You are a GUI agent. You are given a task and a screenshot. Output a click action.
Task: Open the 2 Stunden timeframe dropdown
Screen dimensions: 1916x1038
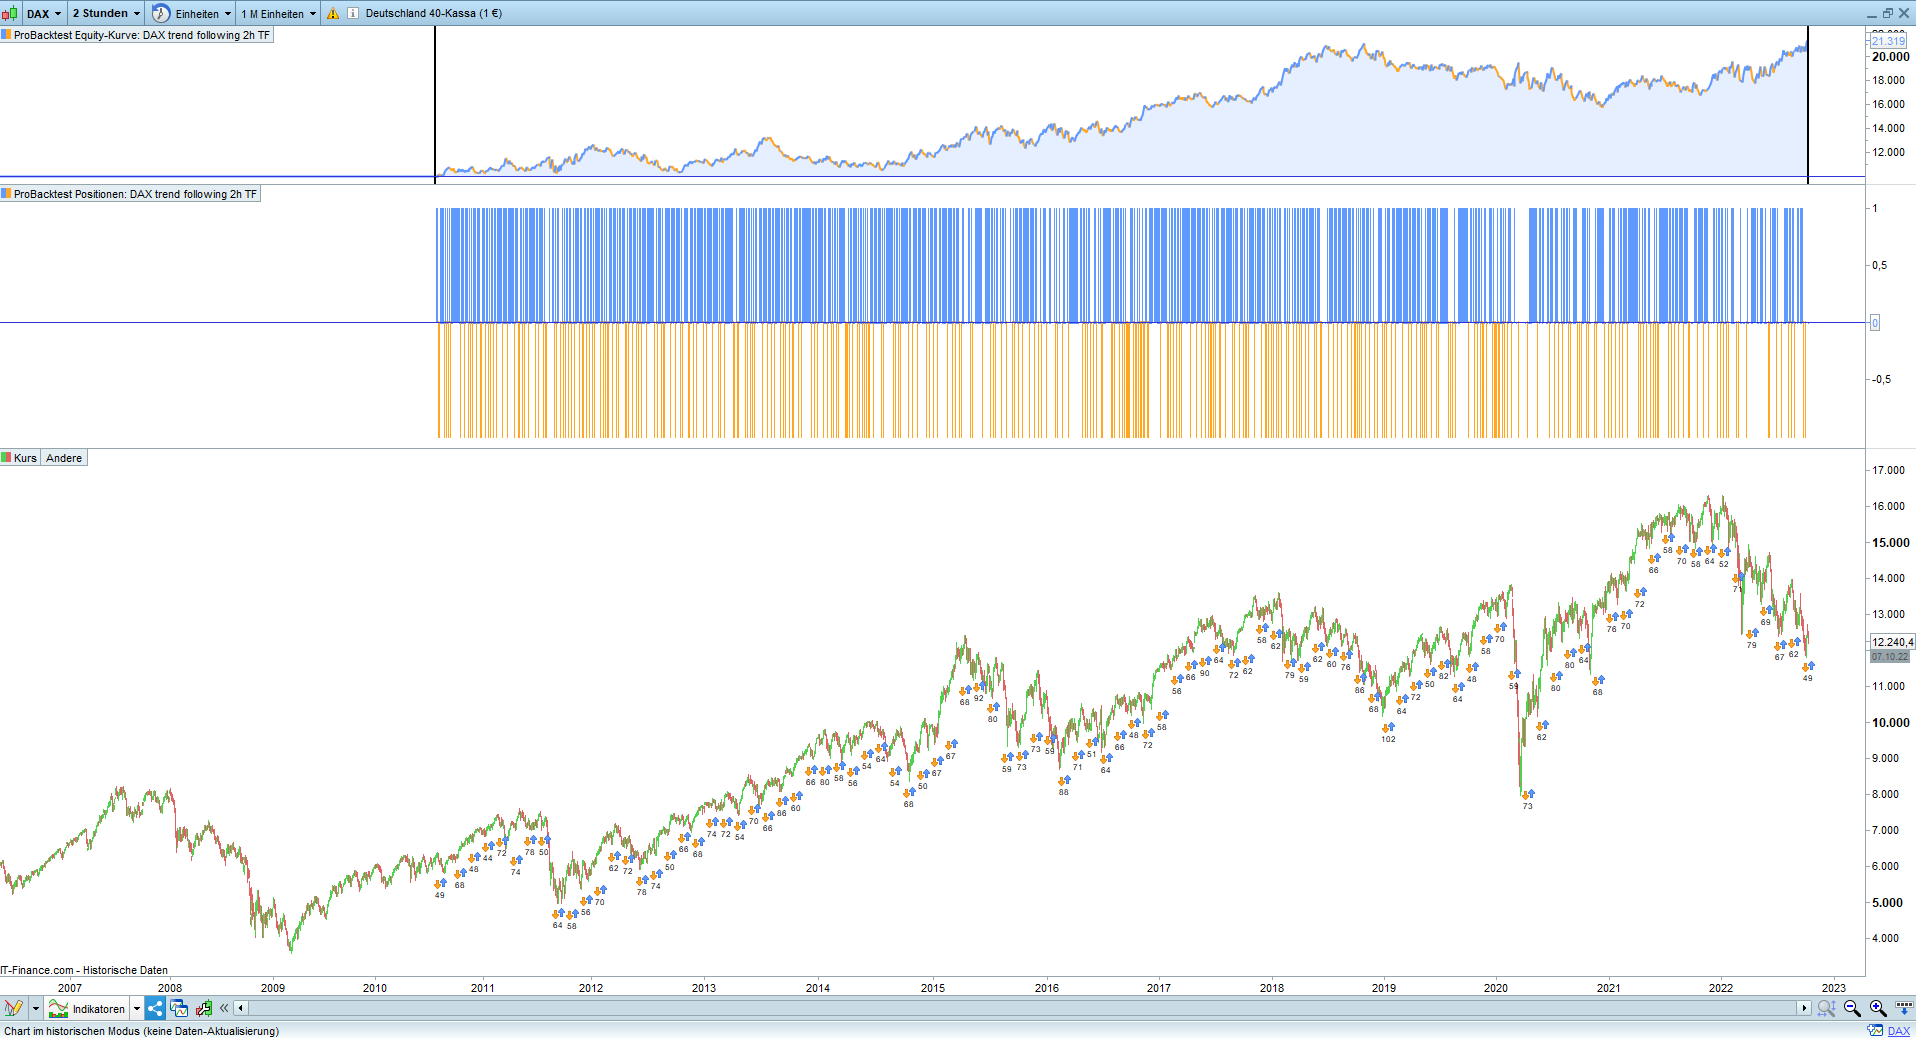click(x=106, y=13)
